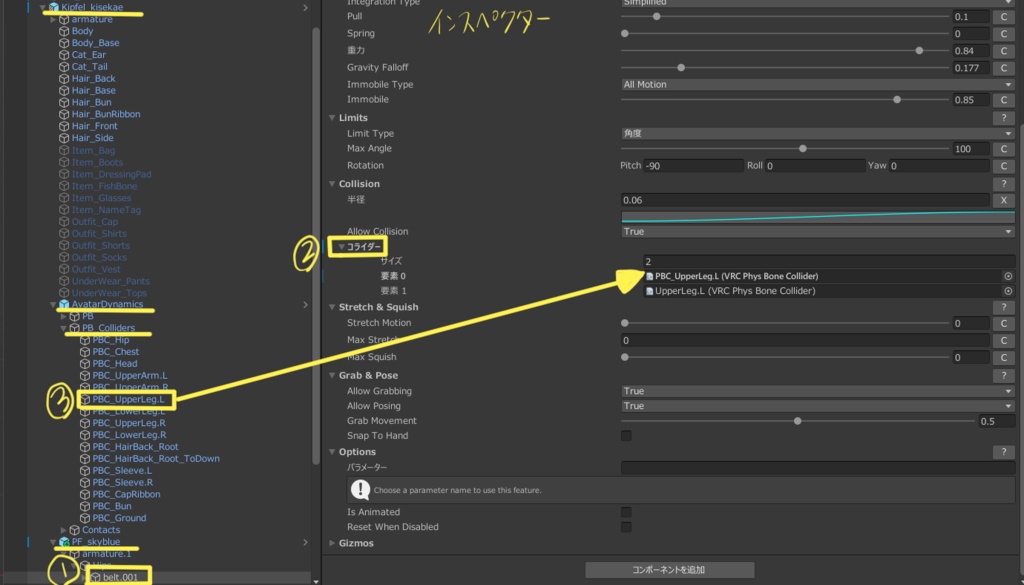The image size is (1024, 585).
Task: Click the cube icon beside Cat_Ear
Action: click(x=64, y=55)
